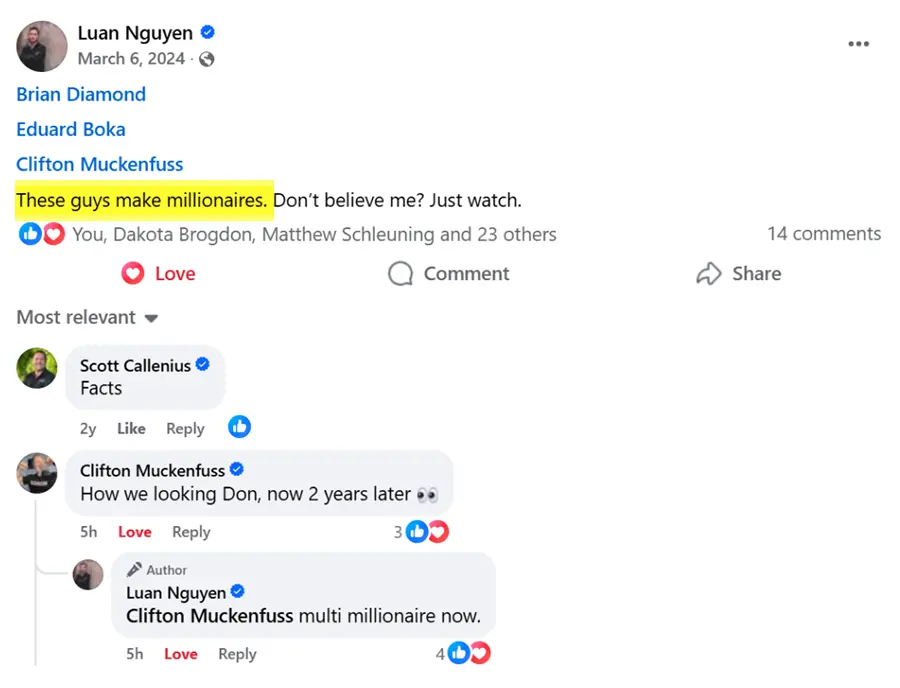Open the March 6, 2024 post timestamp
The image size is (900, 688).
(131, 59)
